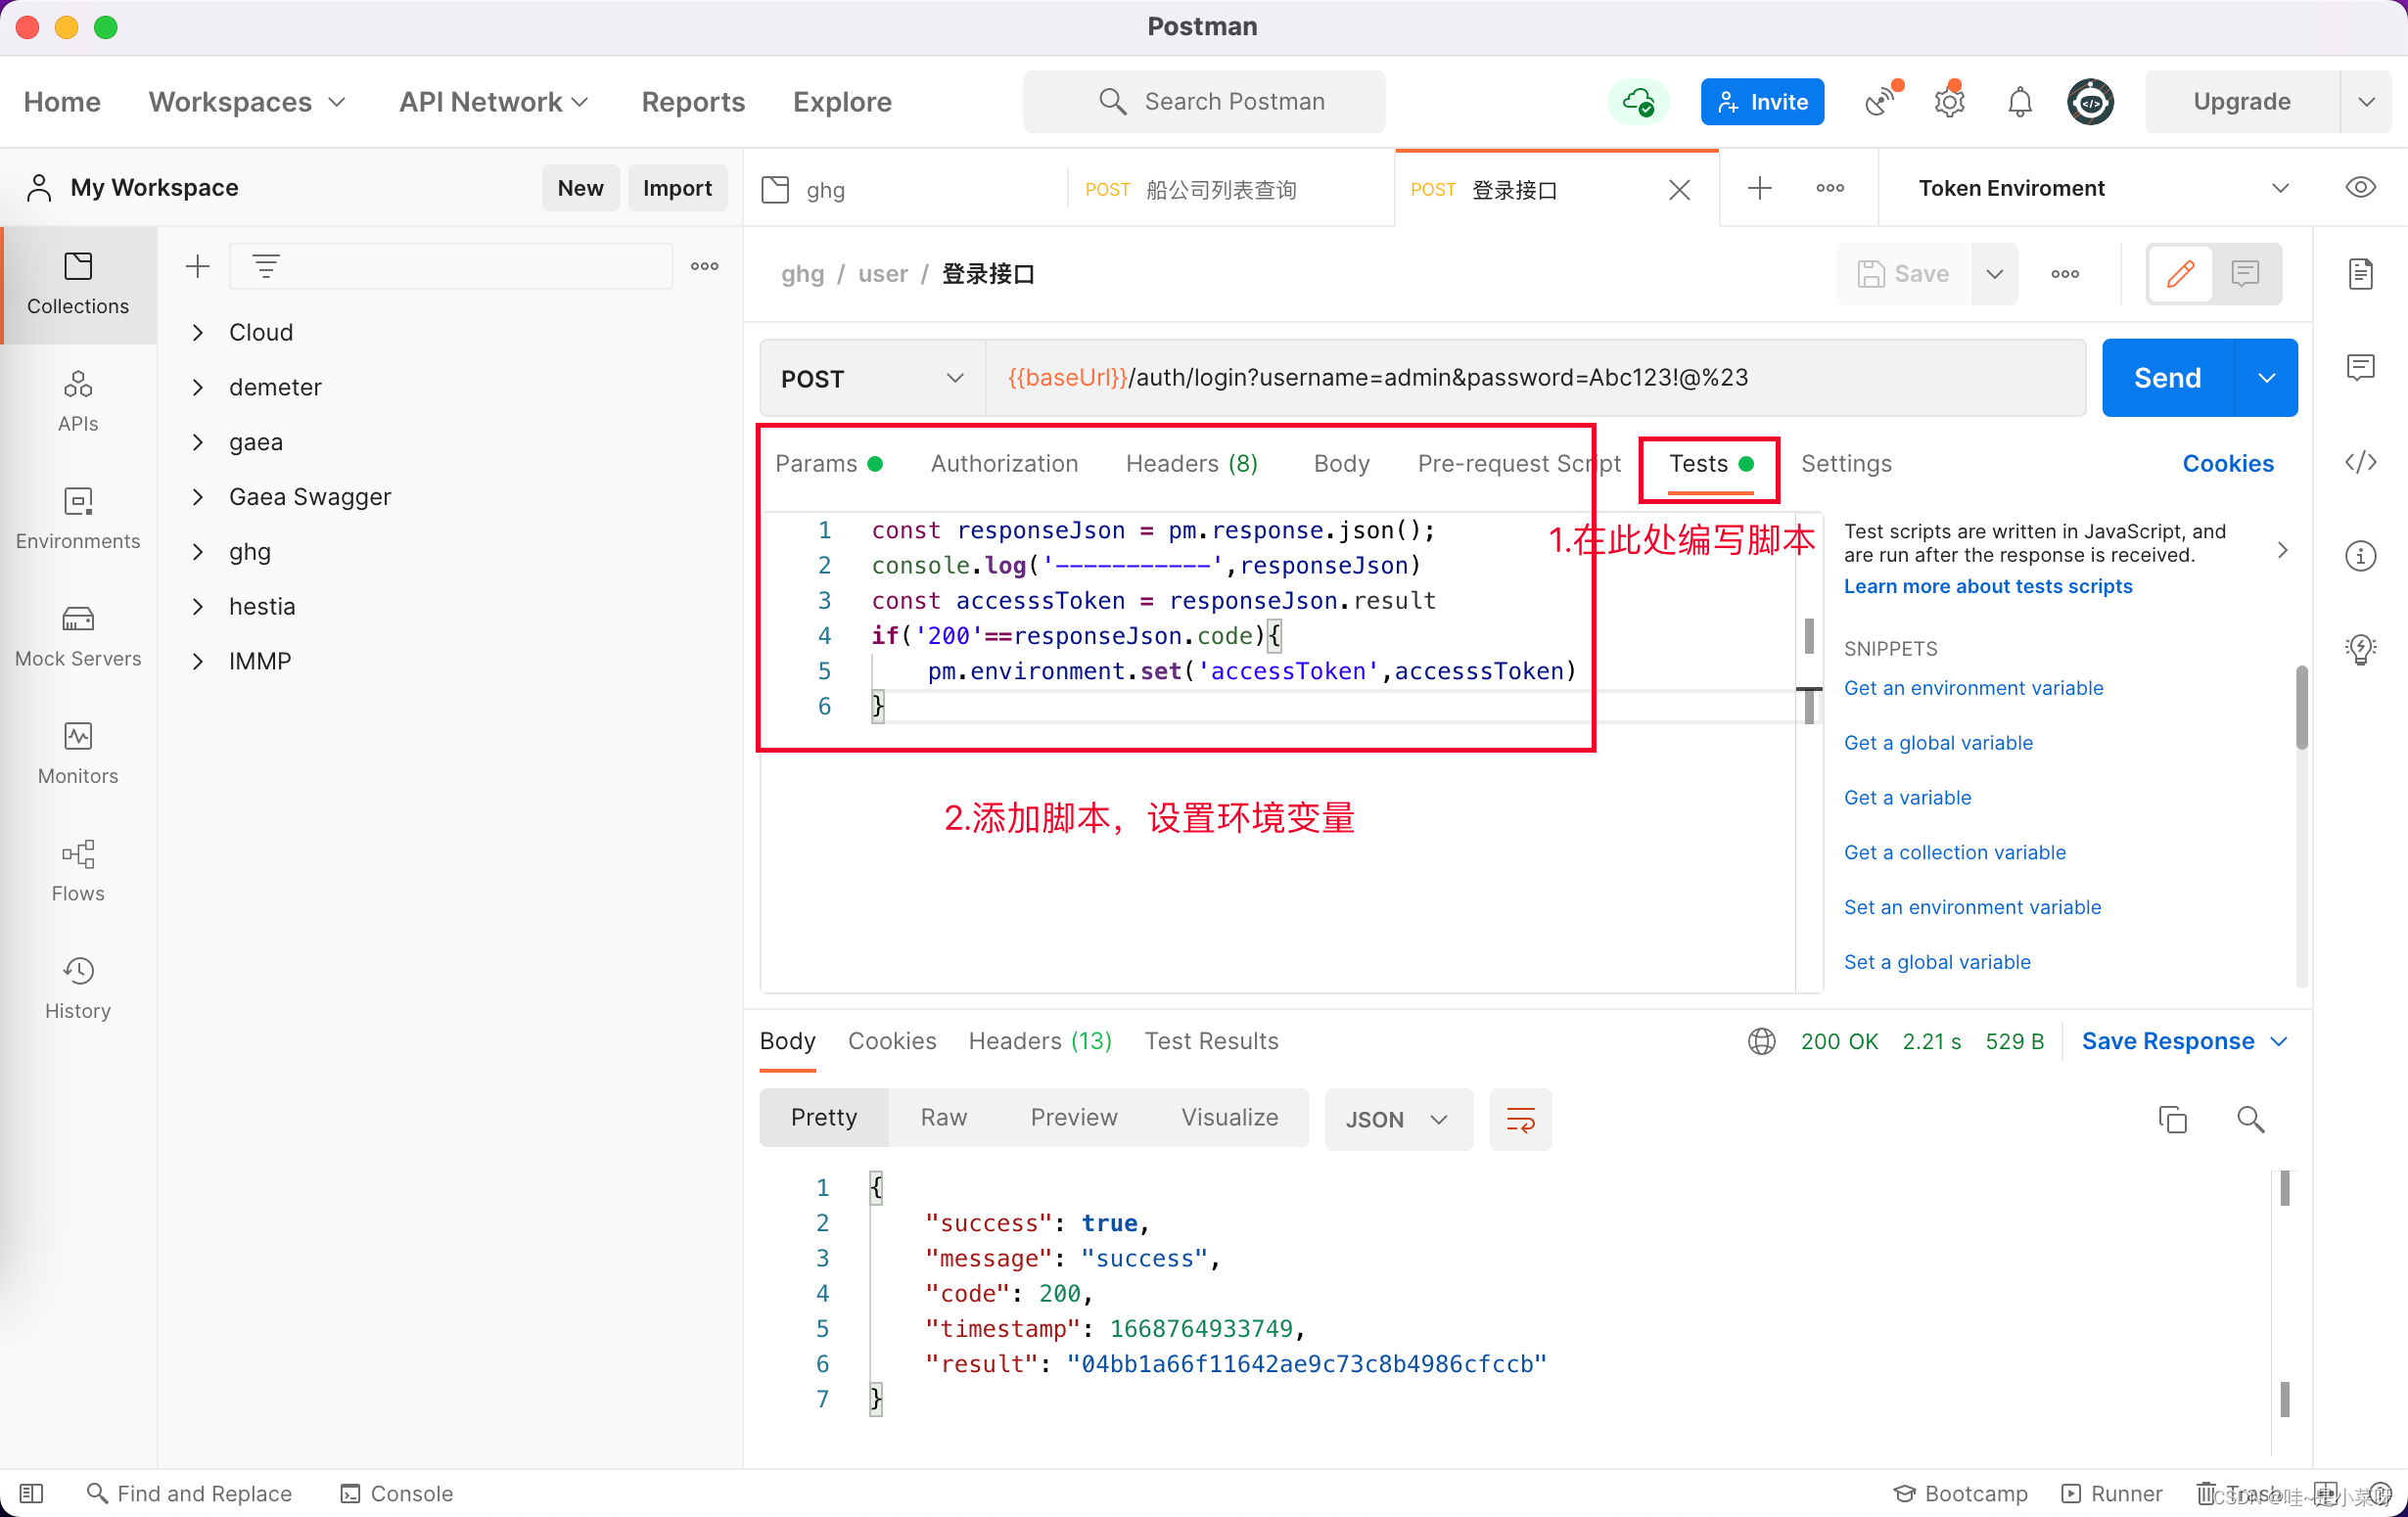Expand the Save button dropdown arrow
The height and width of the screenshot is (1517, 2408).
pos(1992,274)
